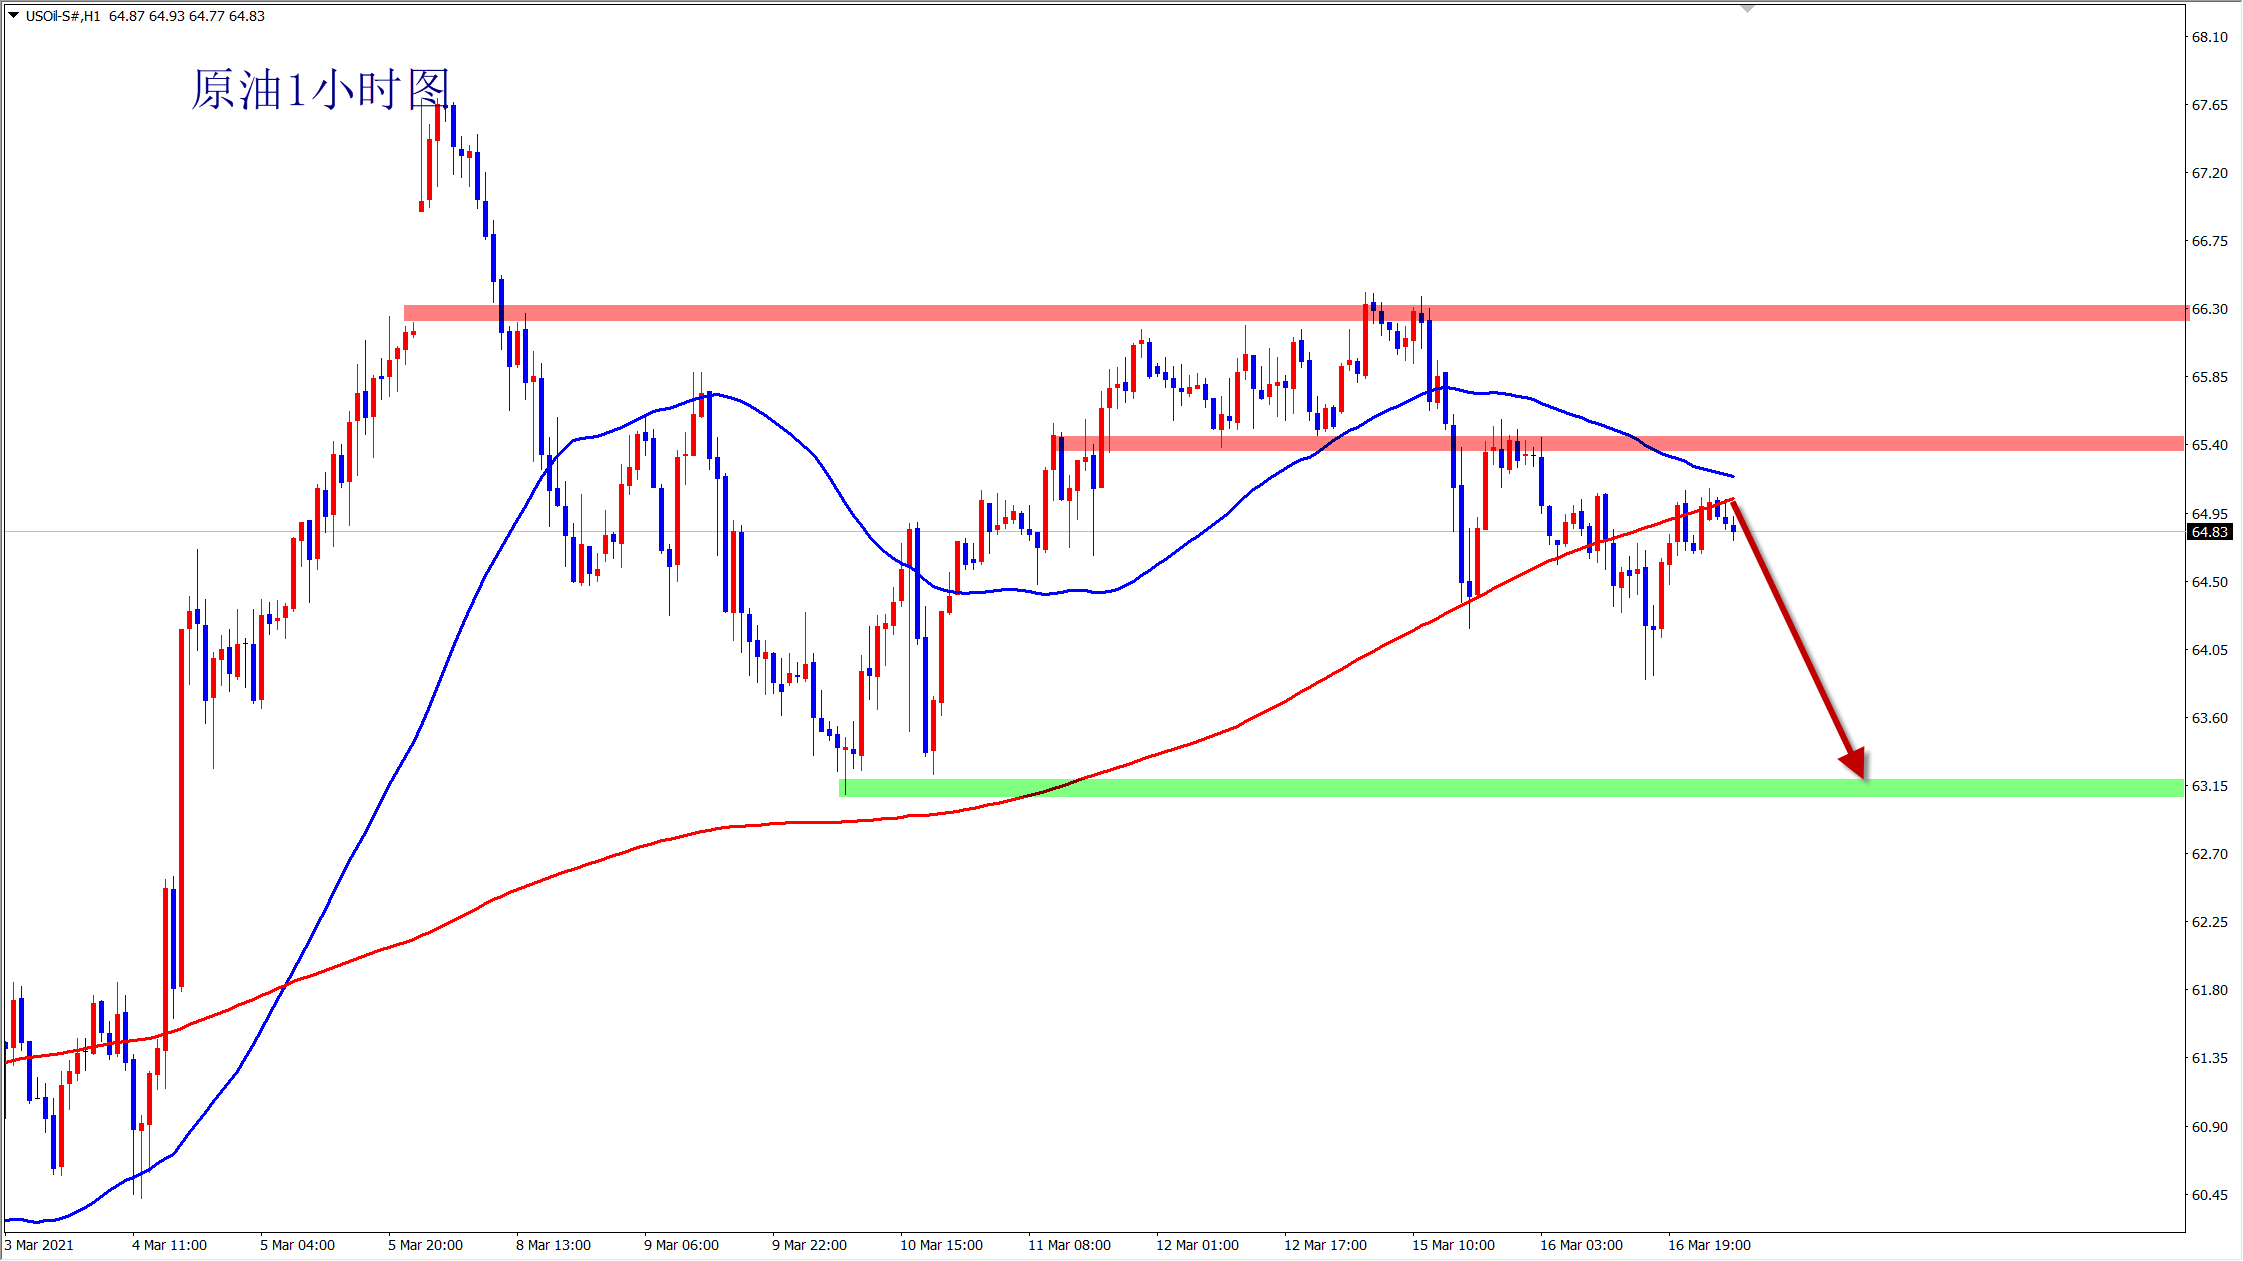Click the 15 Mar 10:00 time label

coord(1453,1245)
